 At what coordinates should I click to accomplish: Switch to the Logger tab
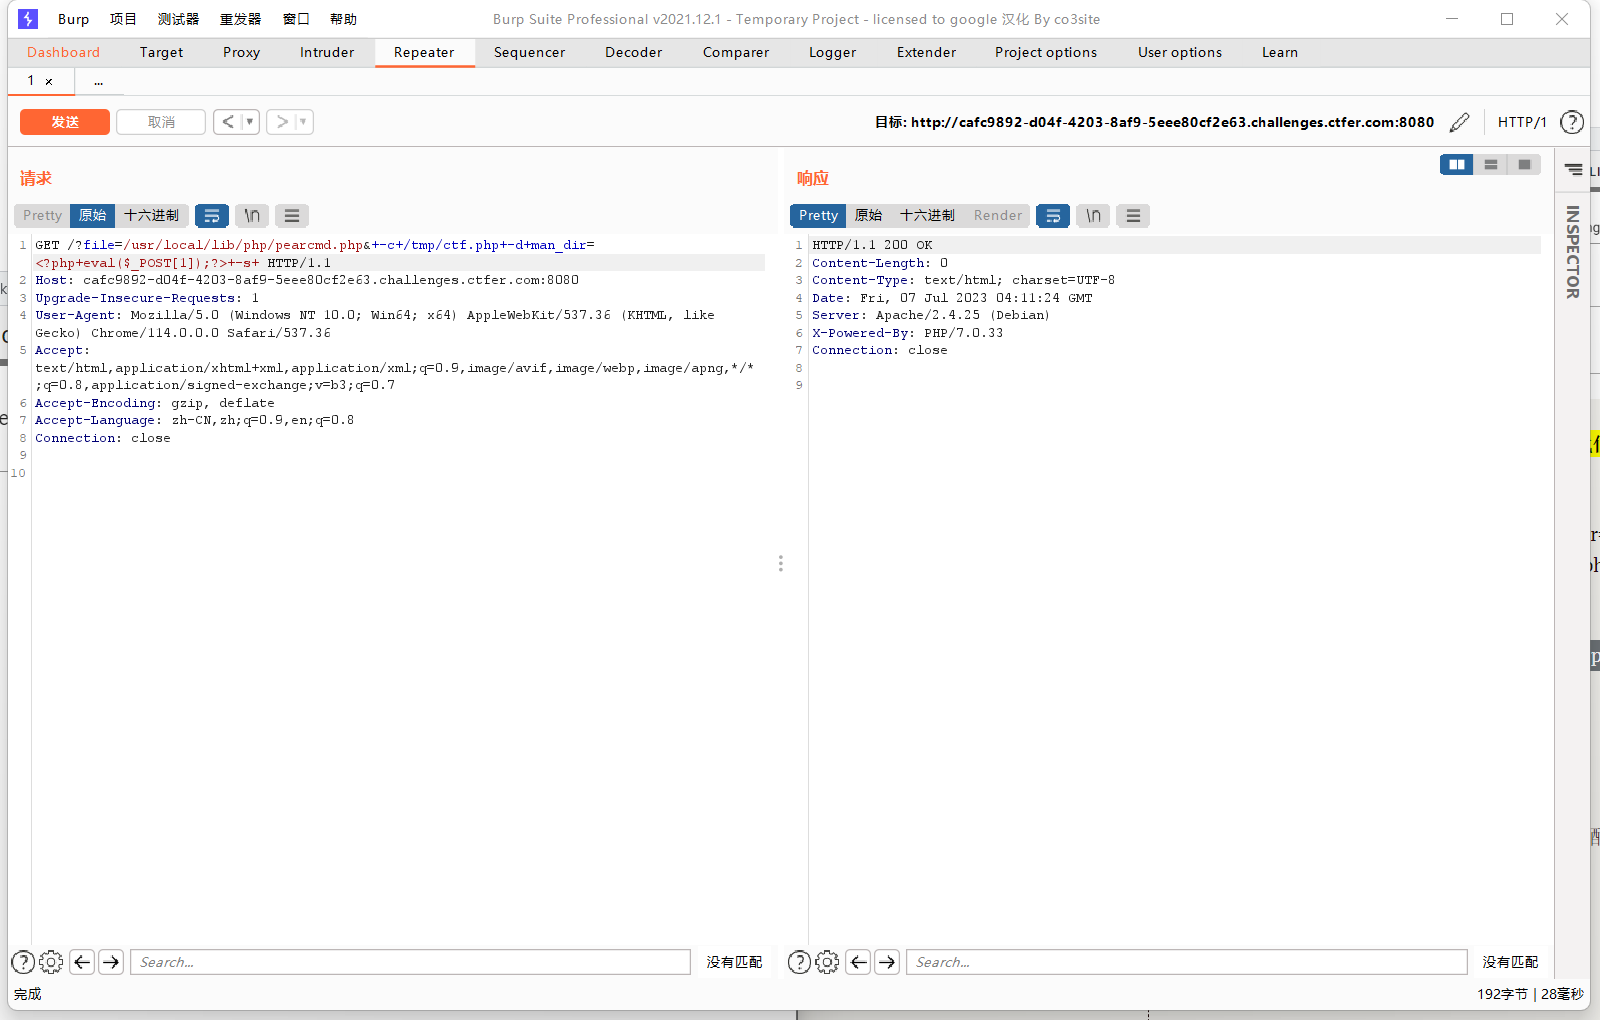pos(832,52)
